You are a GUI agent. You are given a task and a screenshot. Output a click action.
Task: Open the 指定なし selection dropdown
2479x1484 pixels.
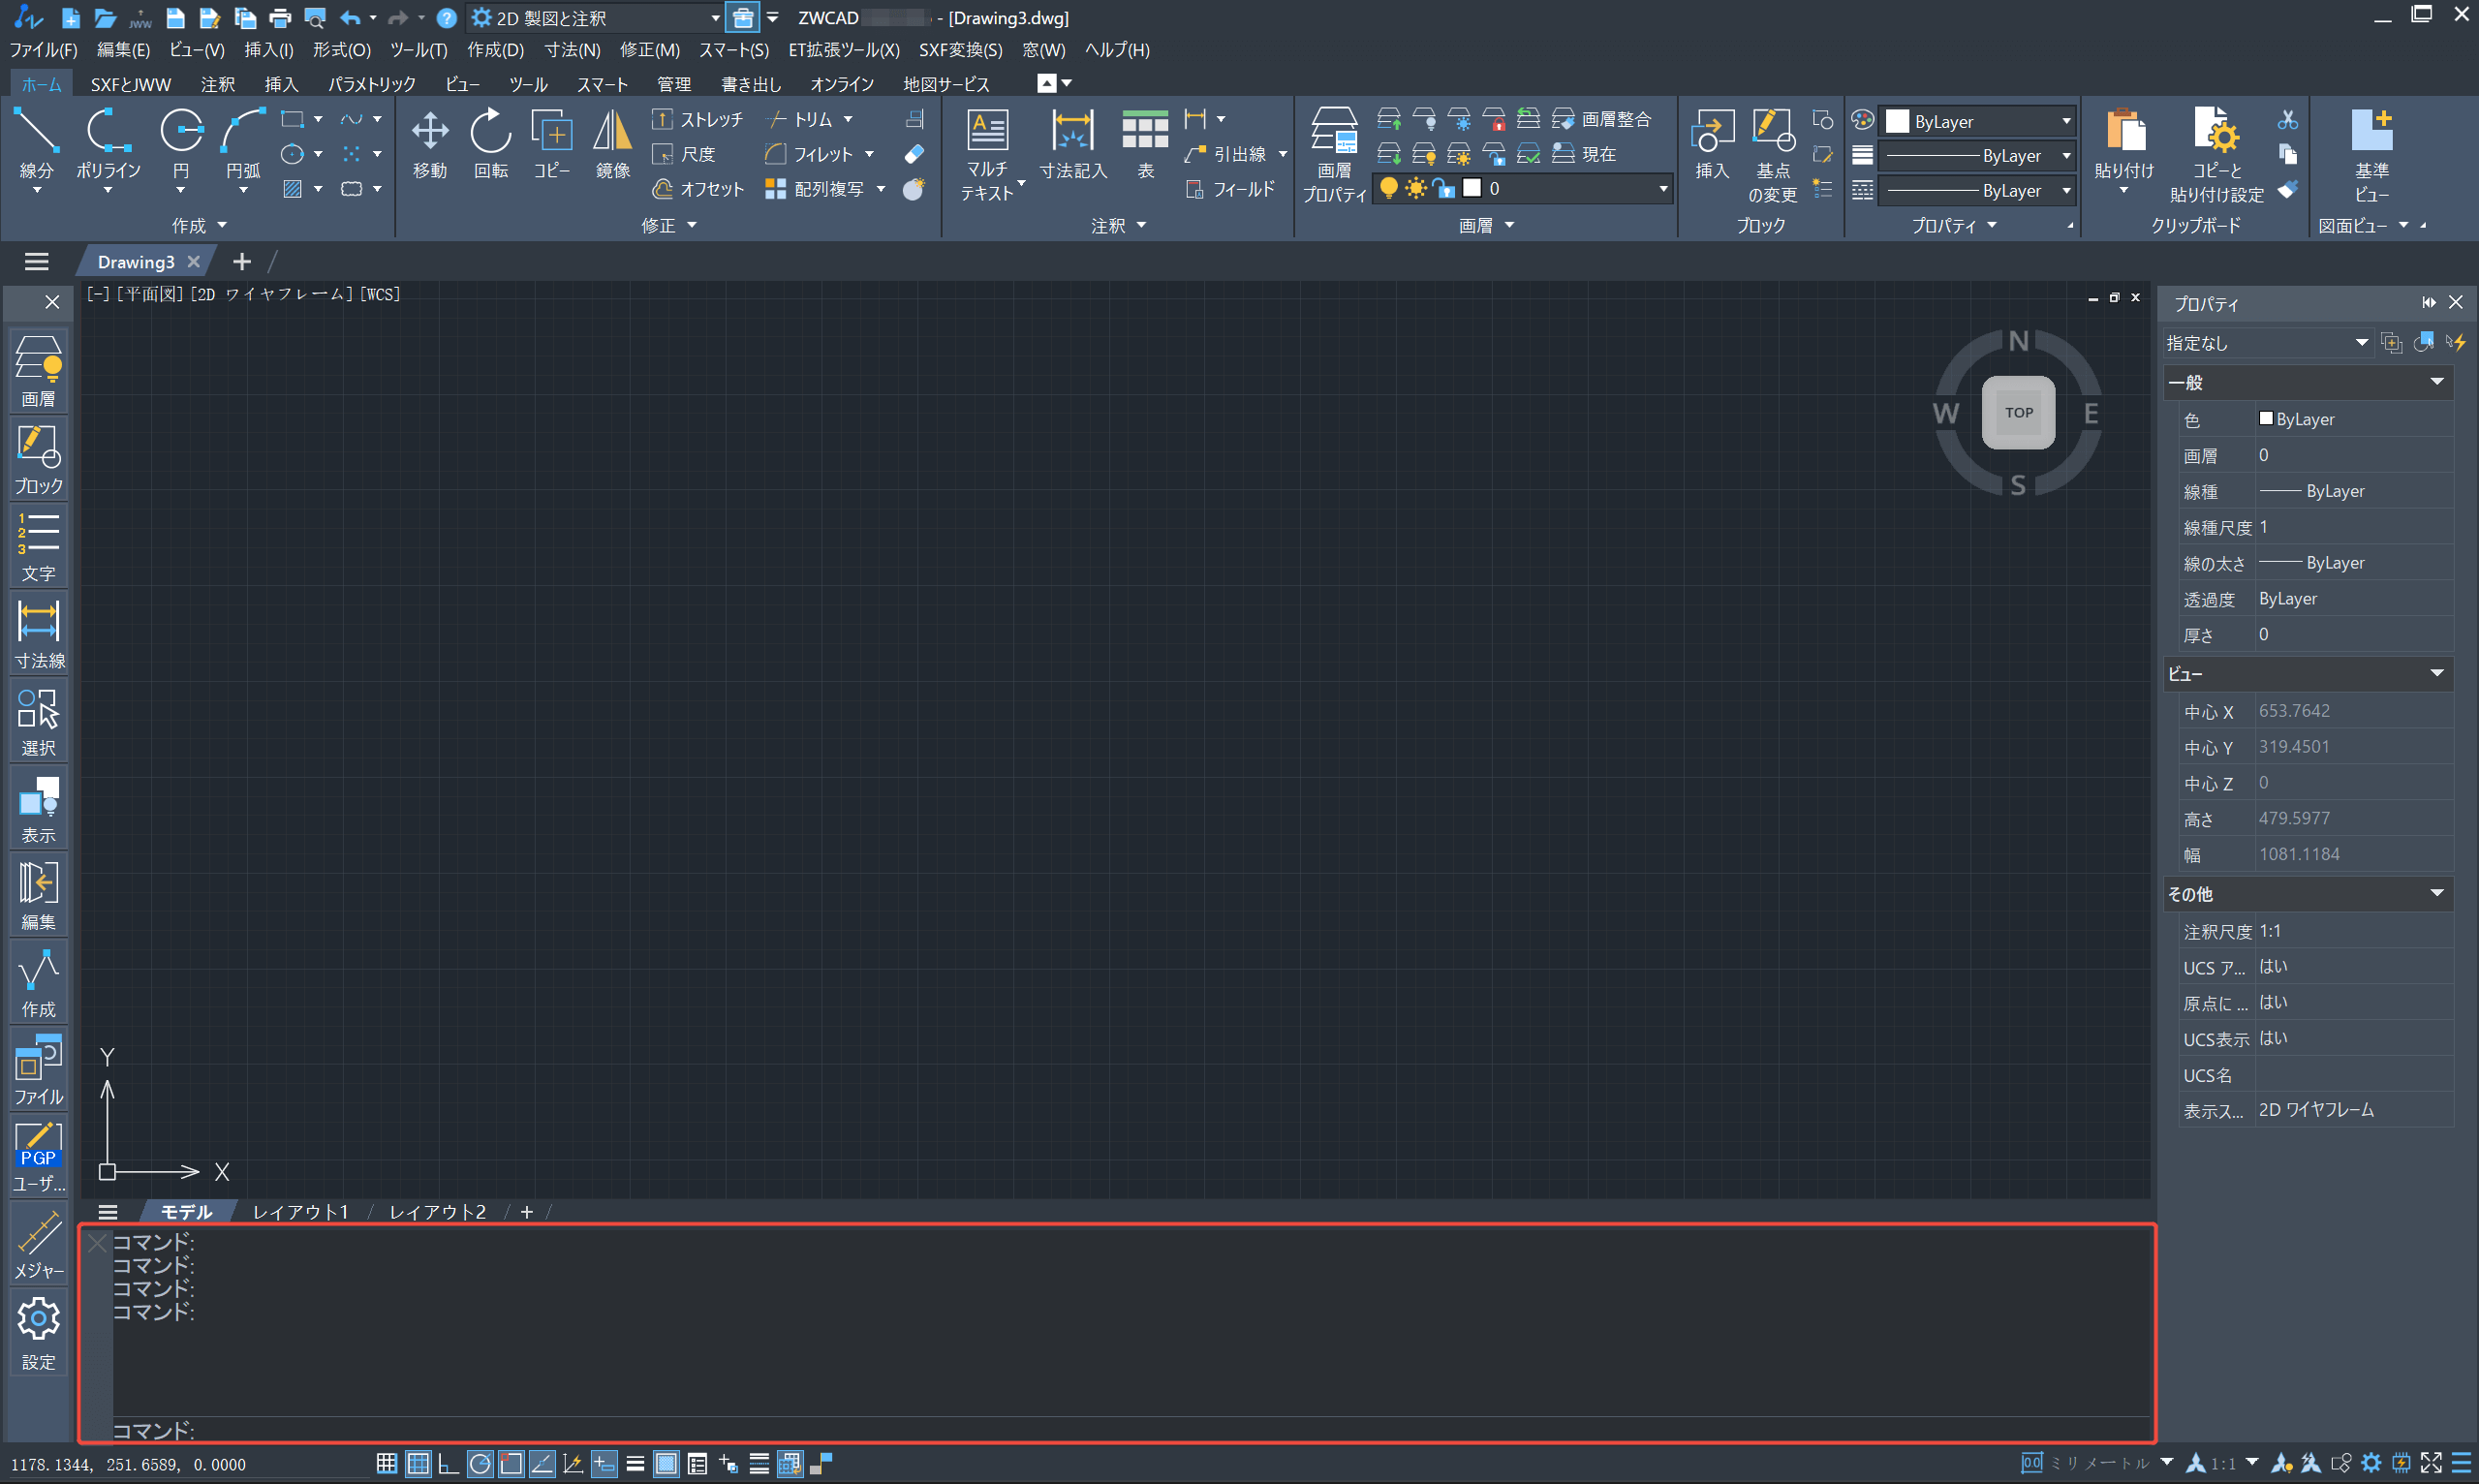[x=2267, y=343]
